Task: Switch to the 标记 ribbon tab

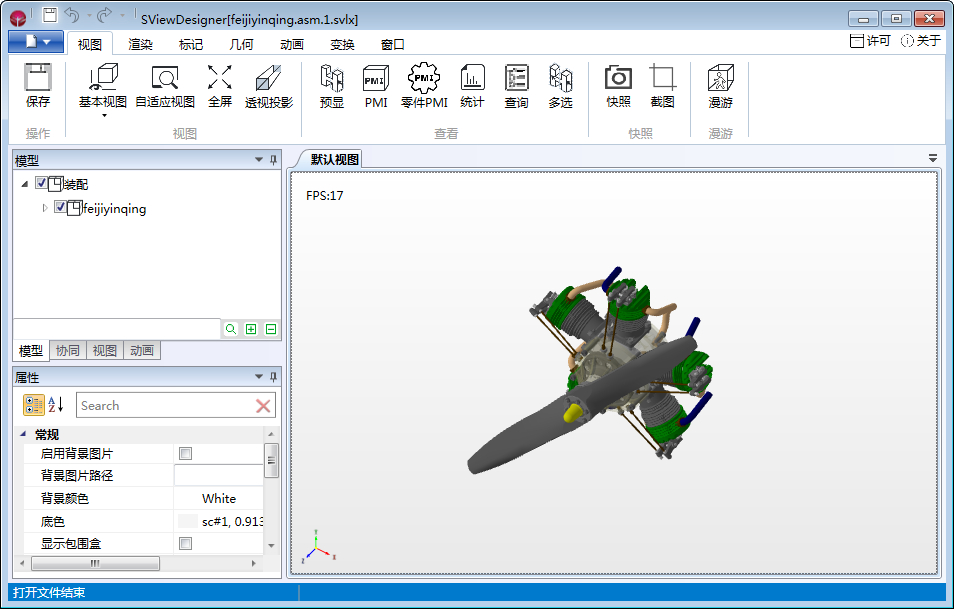Action: point(190,44)
